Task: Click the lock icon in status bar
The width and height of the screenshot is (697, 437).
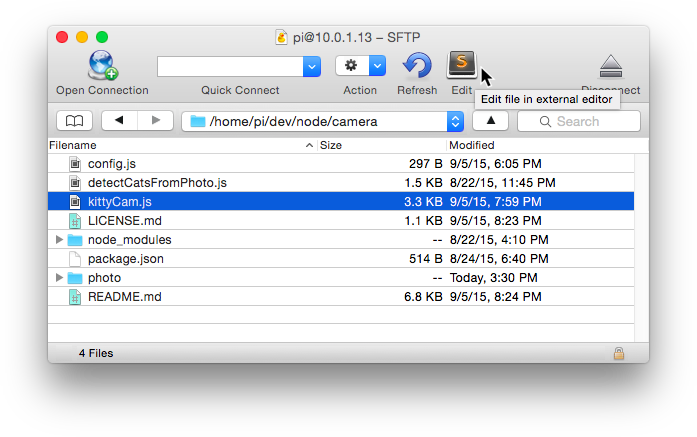Action: pyautogui.click(x=619, y=353)
